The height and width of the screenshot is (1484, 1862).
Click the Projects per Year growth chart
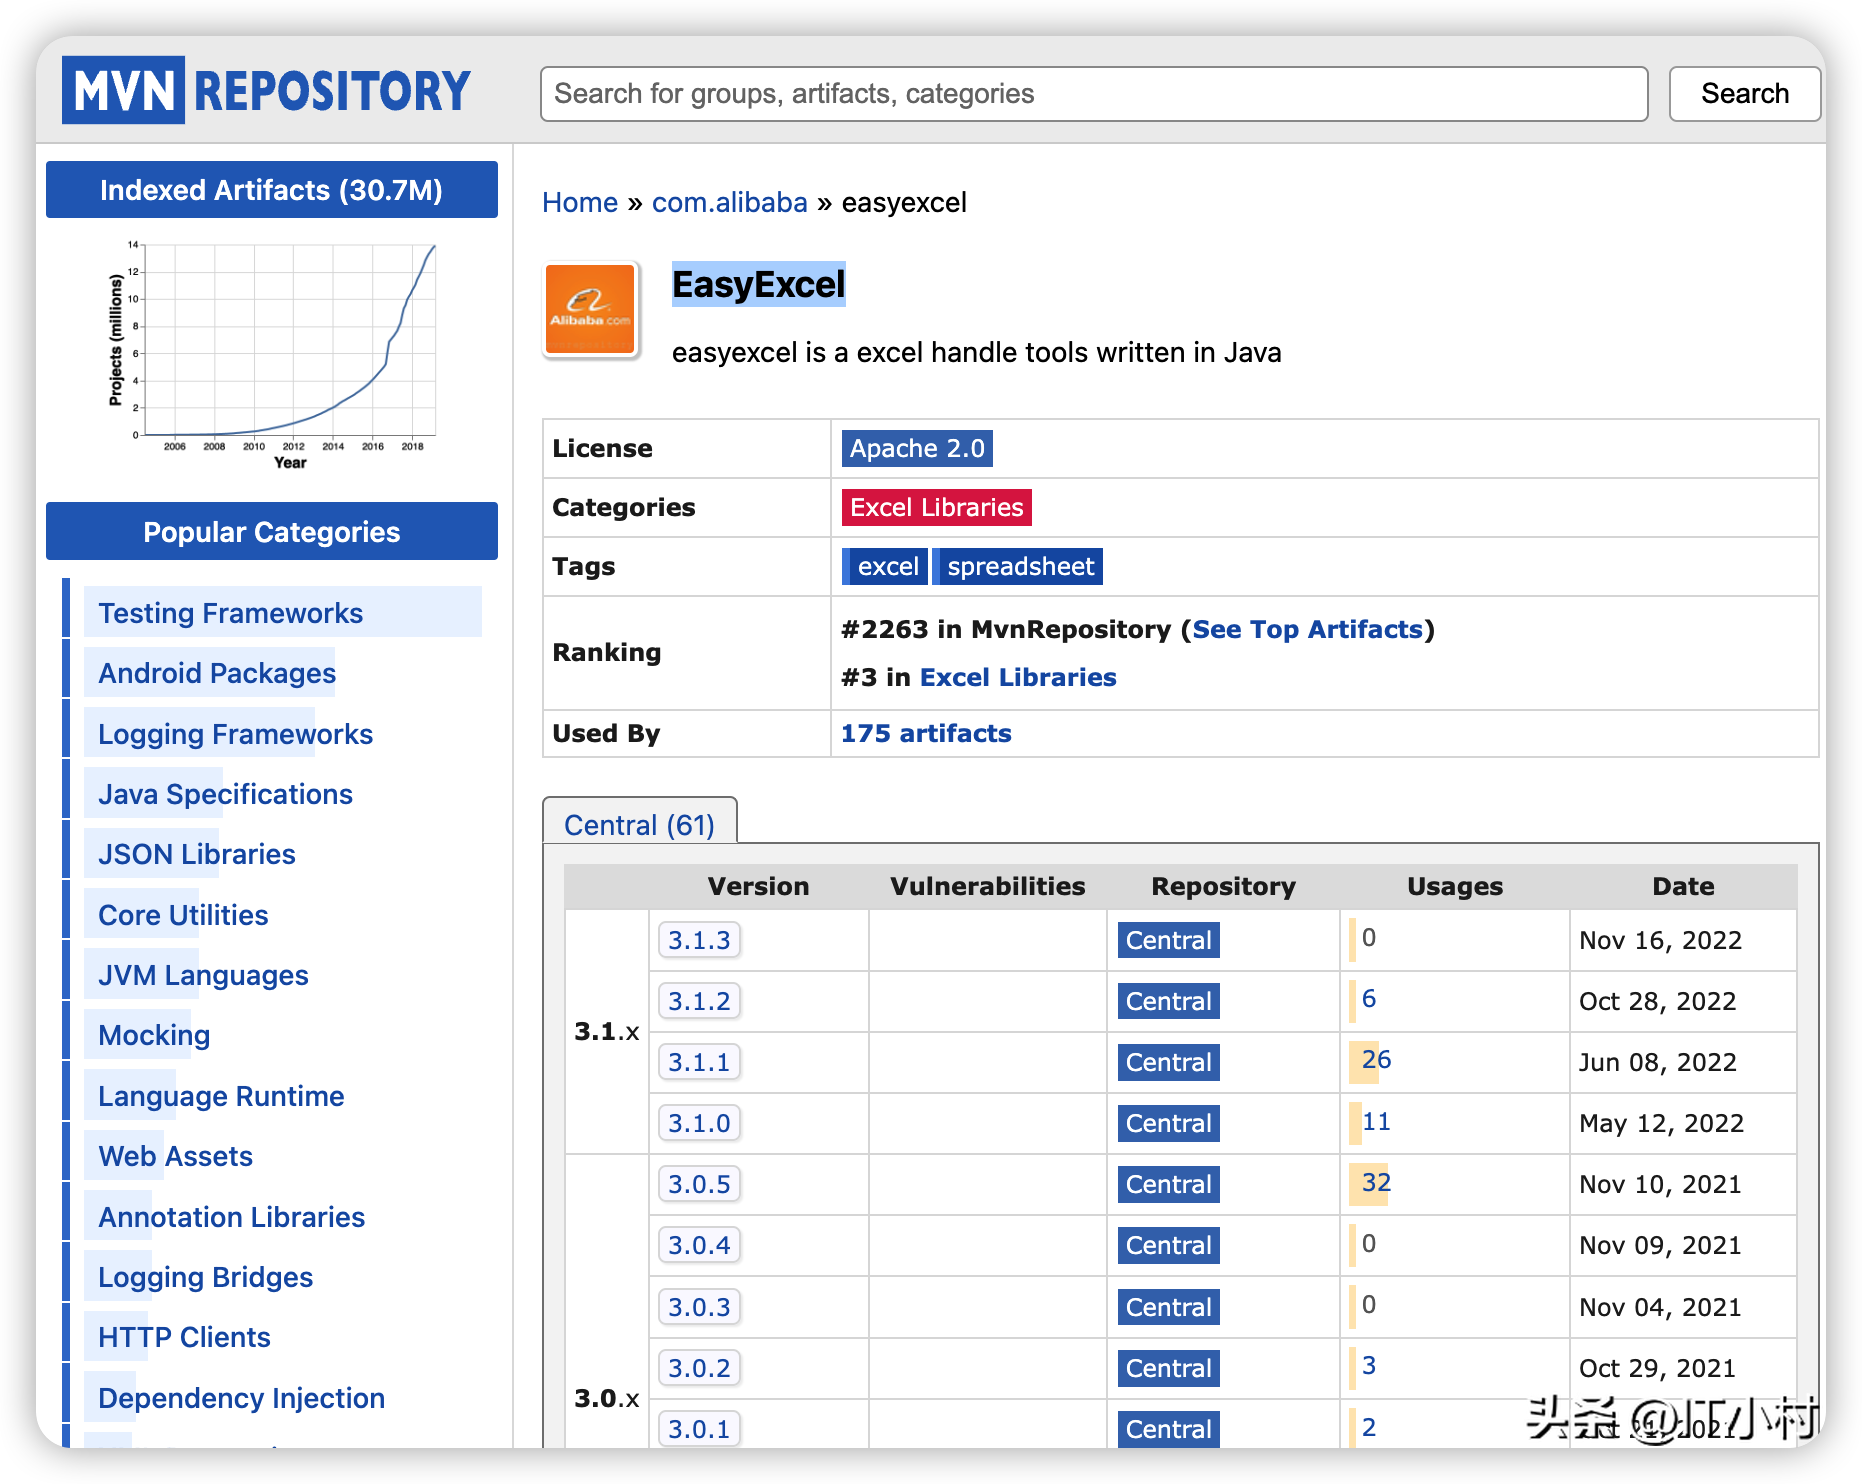272,353
